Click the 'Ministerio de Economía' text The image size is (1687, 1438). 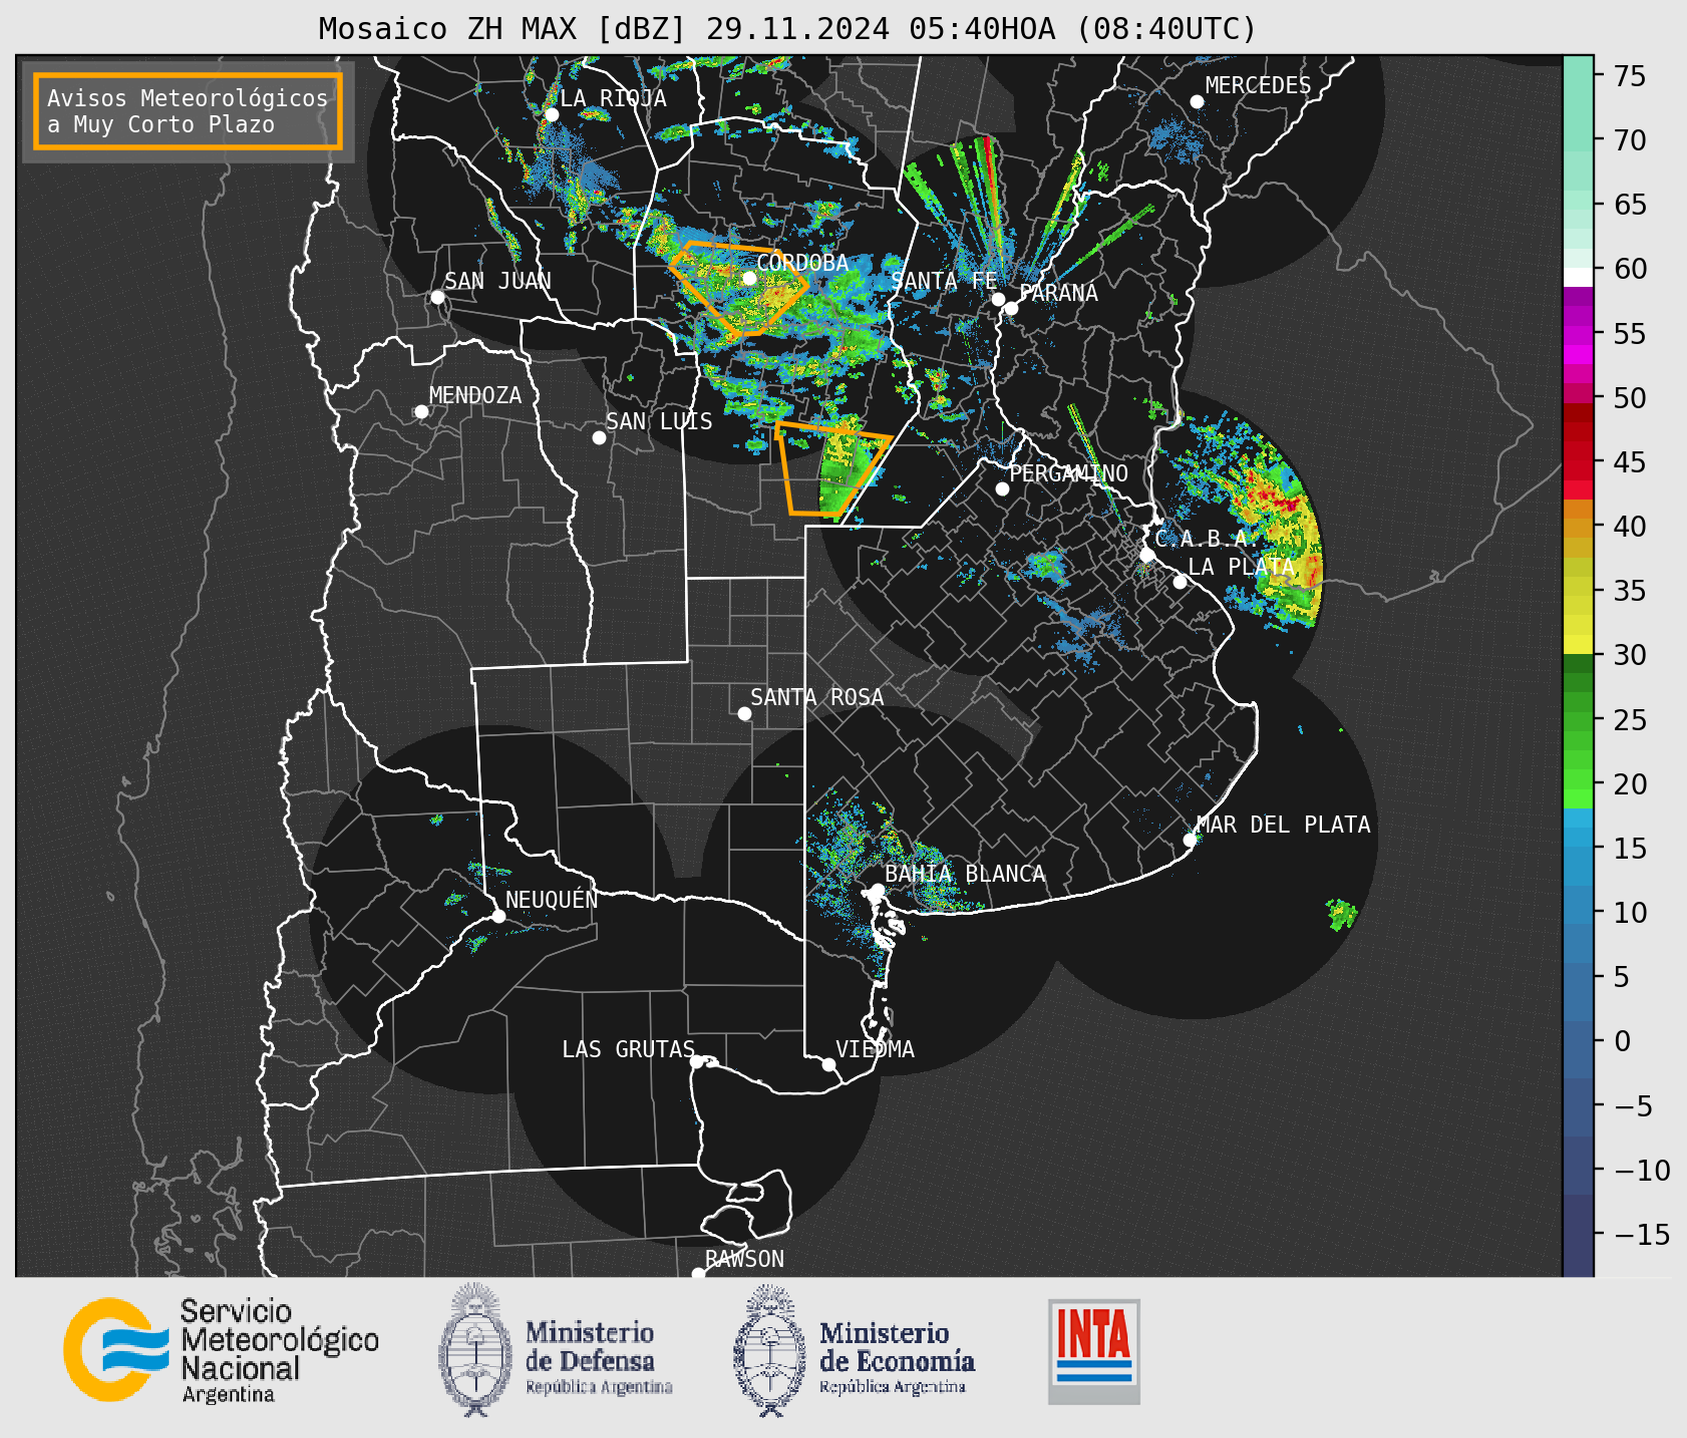coord(896,1347)
